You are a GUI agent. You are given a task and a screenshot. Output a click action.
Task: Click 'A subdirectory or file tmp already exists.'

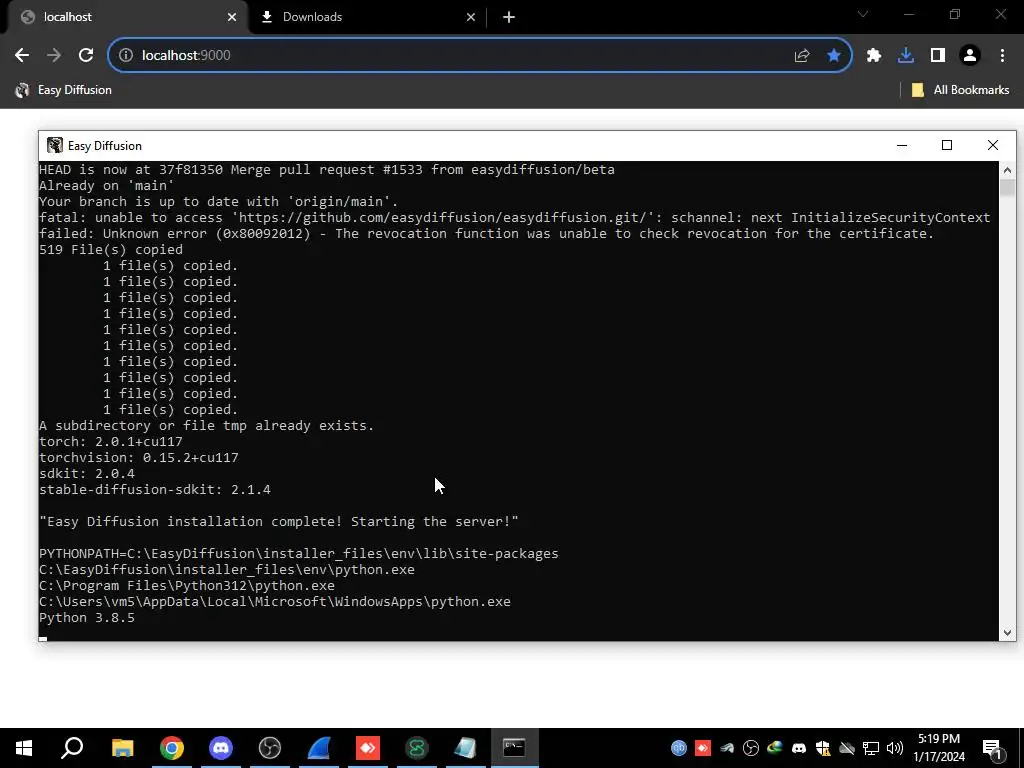tap(206, 426)
